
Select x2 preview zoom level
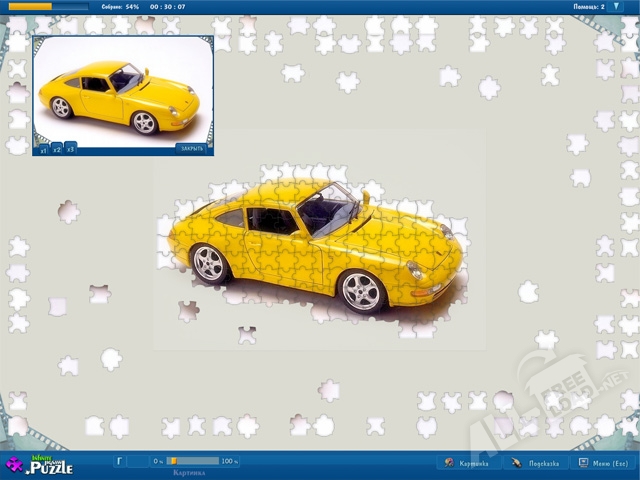[57, 149]
